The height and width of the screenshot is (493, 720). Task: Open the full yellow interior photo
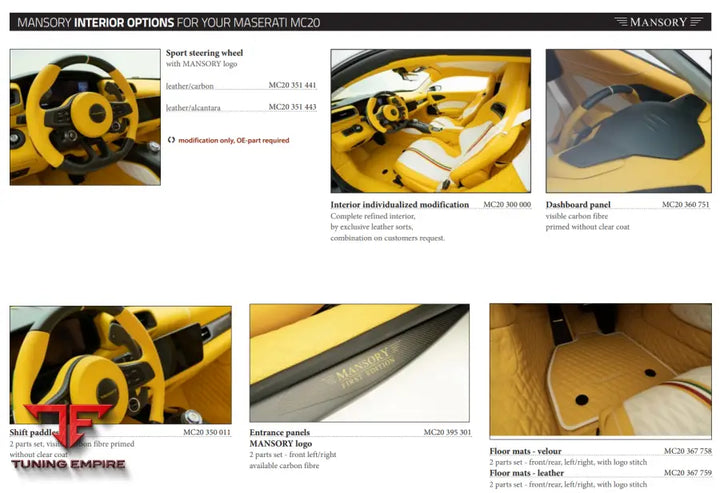point(431,121)
